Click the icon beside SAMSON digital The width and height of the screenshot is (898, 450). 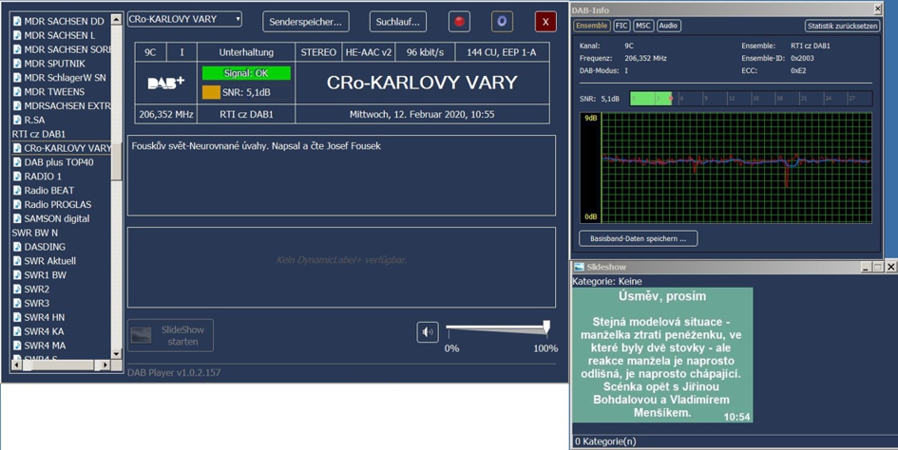17,219
